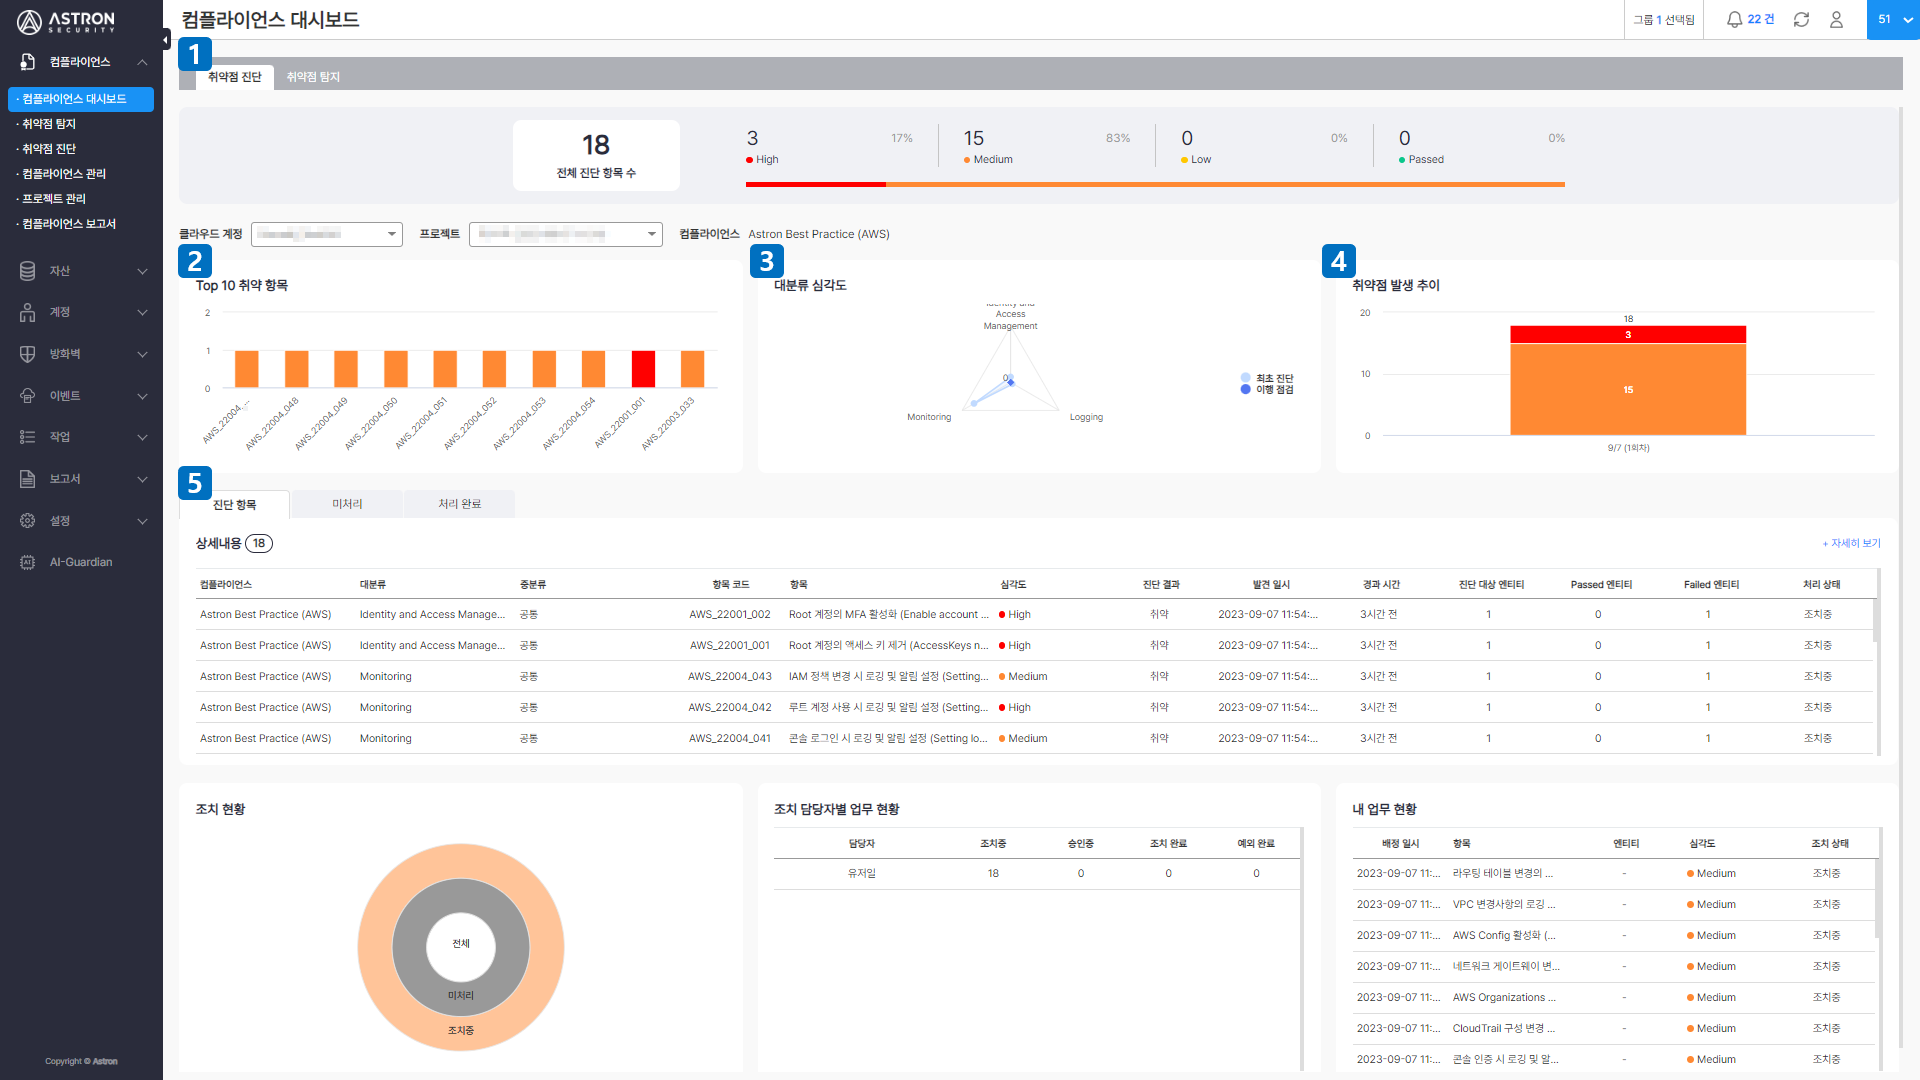Switch to the 미처리 tab
Viewport: 1920px width, 1080px height.
coord(347,504)
